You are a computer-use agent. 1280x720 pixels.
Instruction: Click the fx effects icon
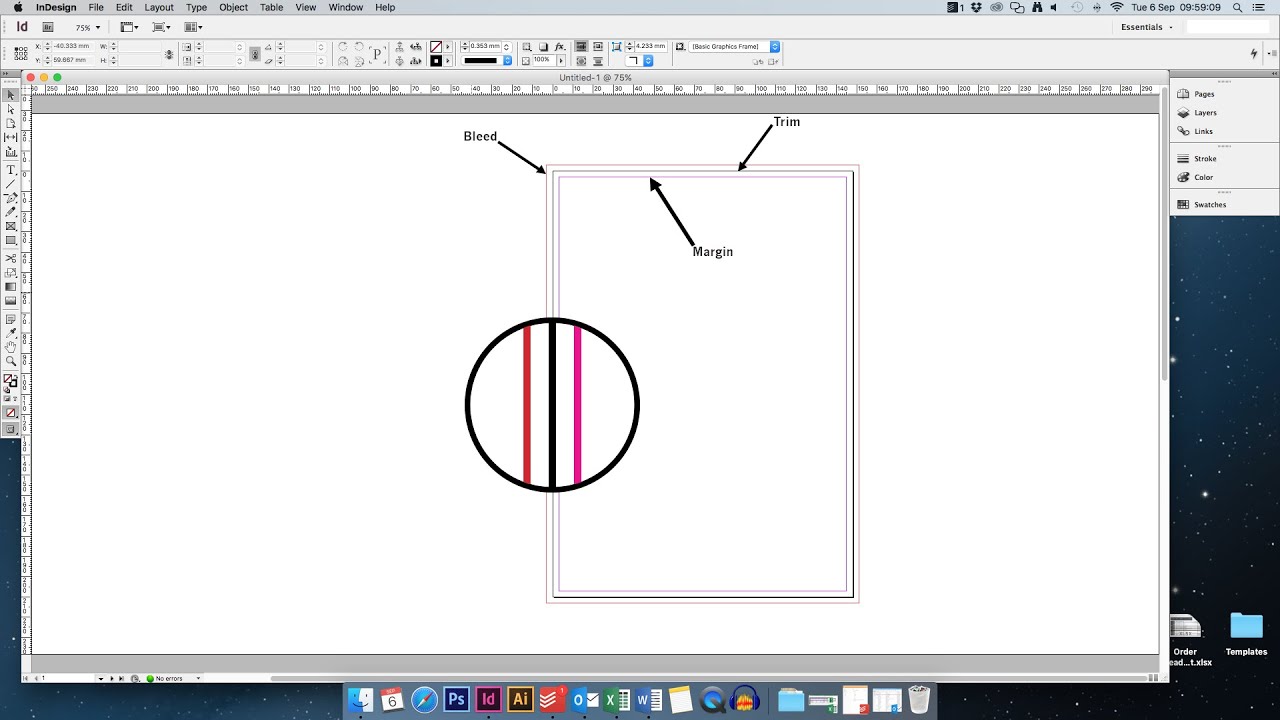560,47
